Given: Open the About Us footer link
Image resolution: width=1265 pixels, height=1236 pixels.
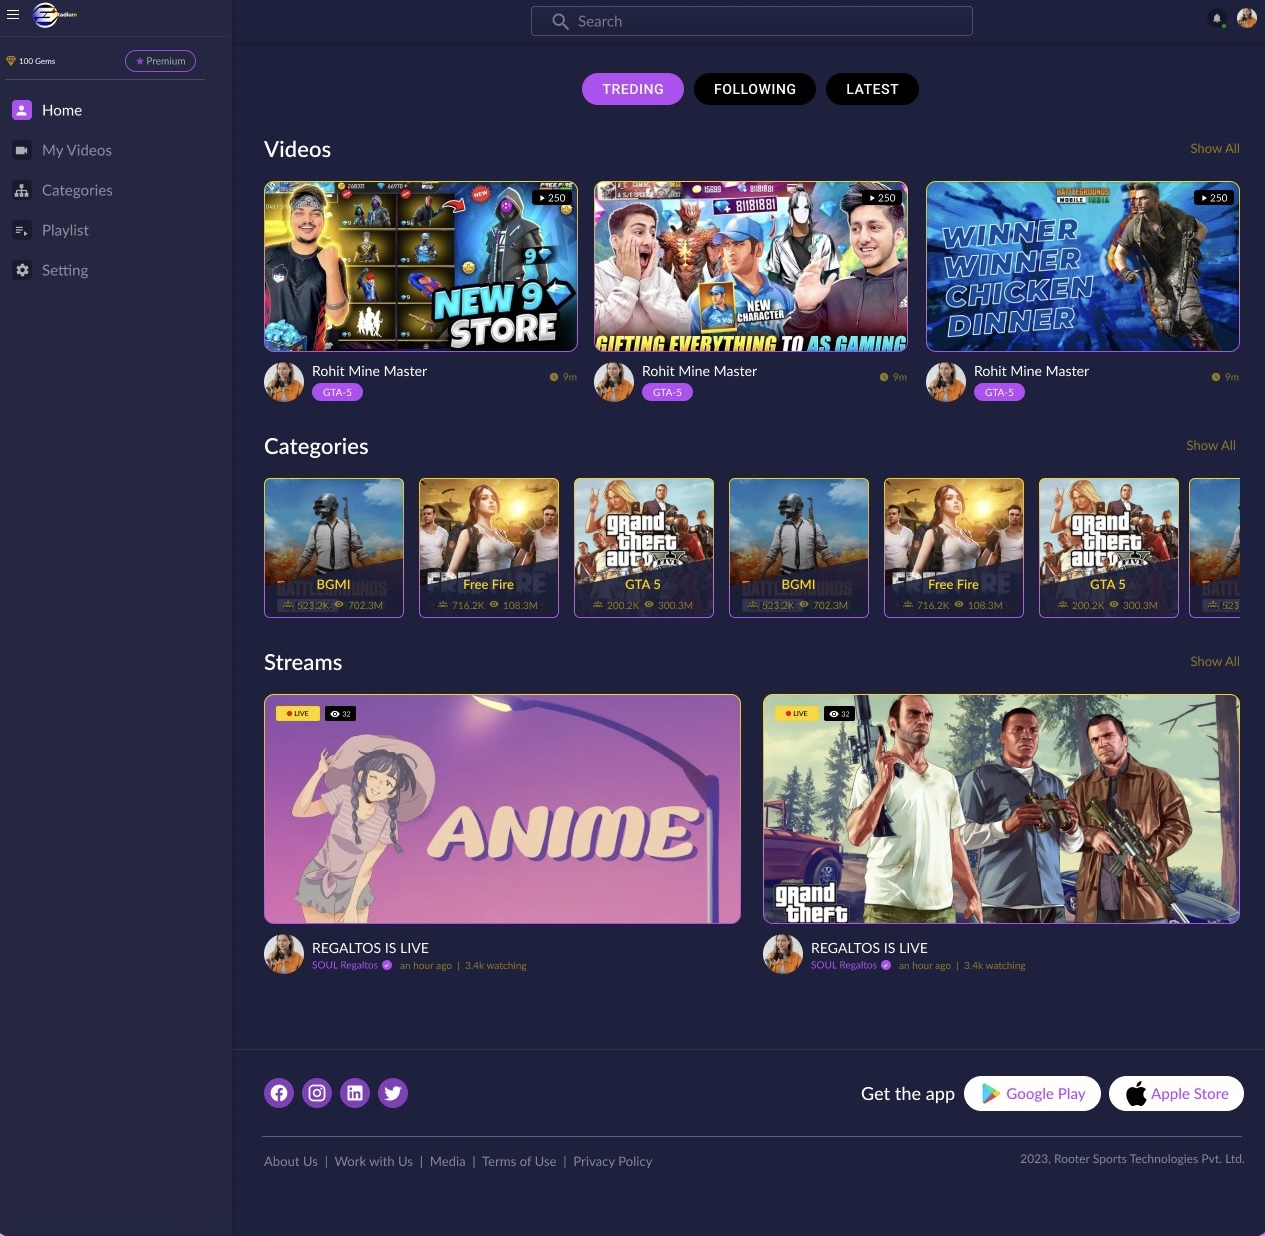Looking at the screenshot, I should pyautogui.click(x=291, y=1161).
